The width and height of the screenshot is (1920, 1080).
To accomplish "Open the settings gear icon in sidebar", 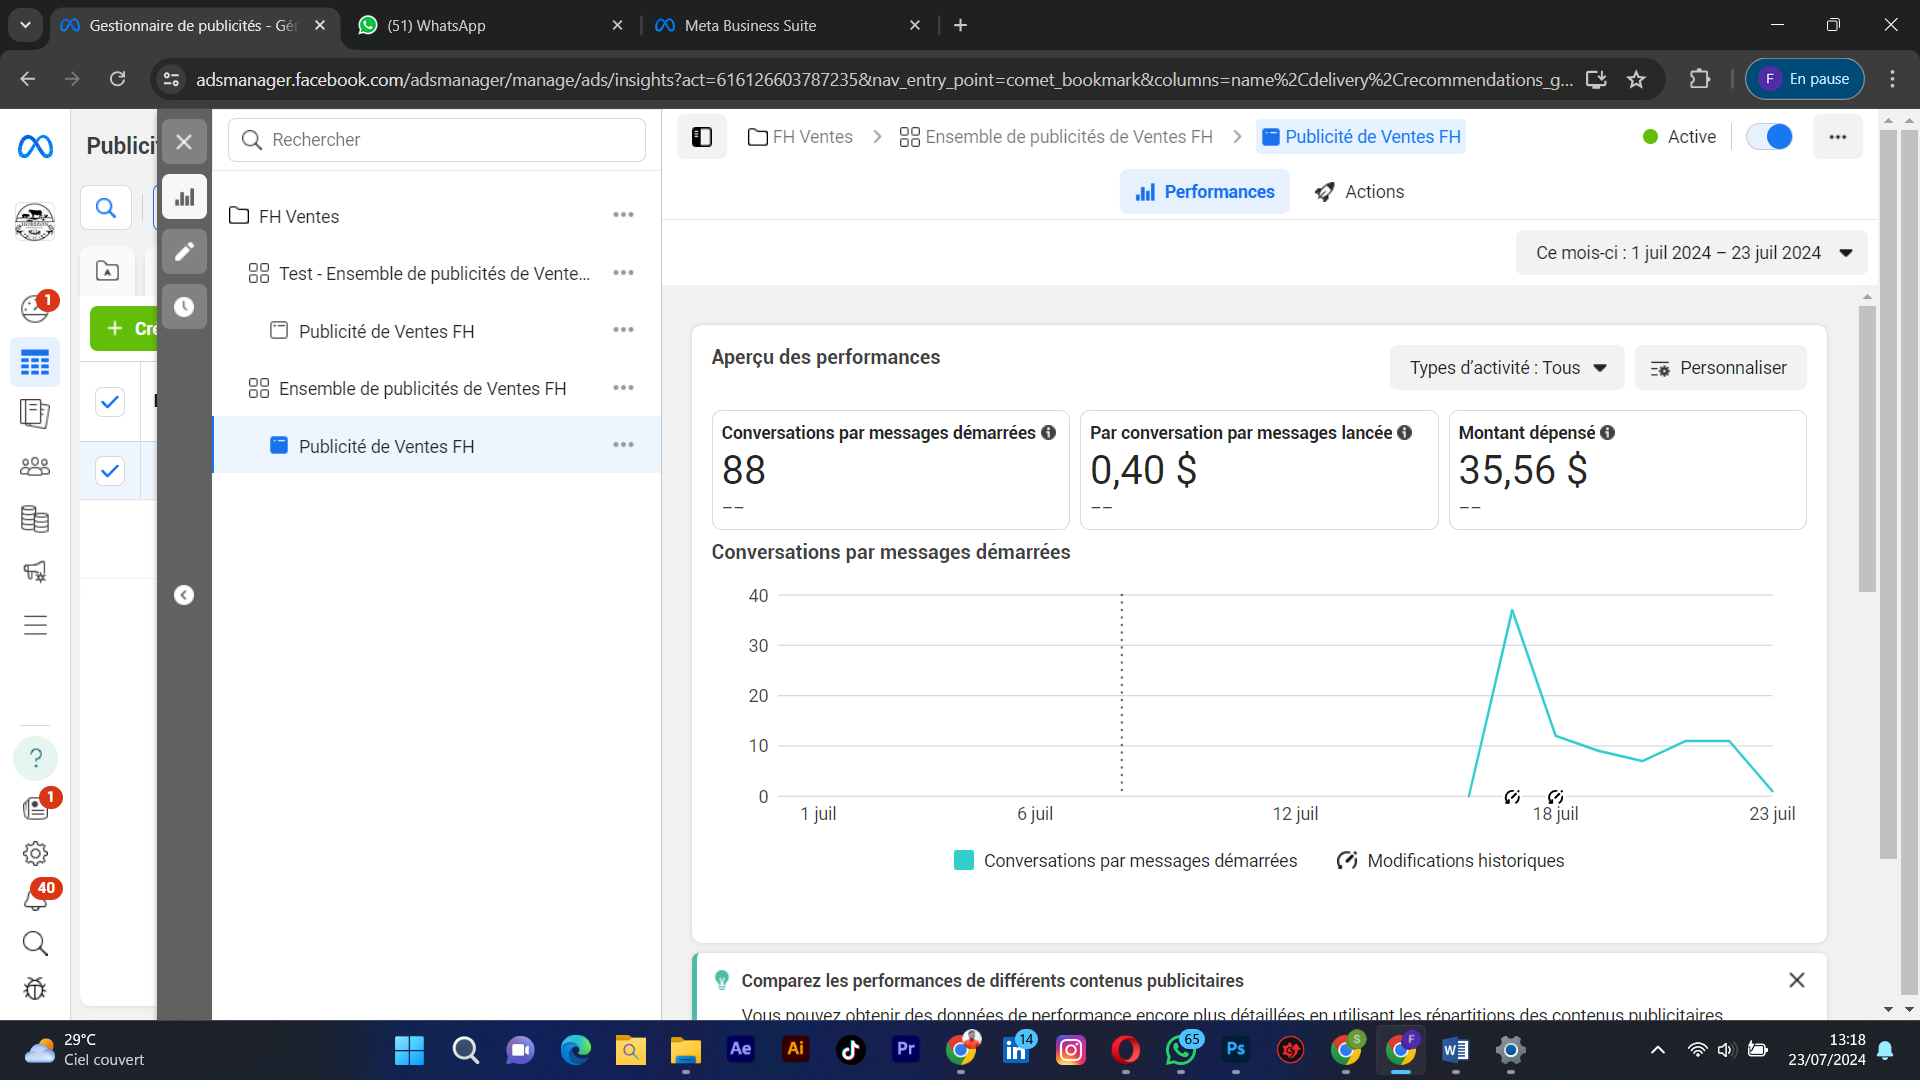I will [35, 853].
